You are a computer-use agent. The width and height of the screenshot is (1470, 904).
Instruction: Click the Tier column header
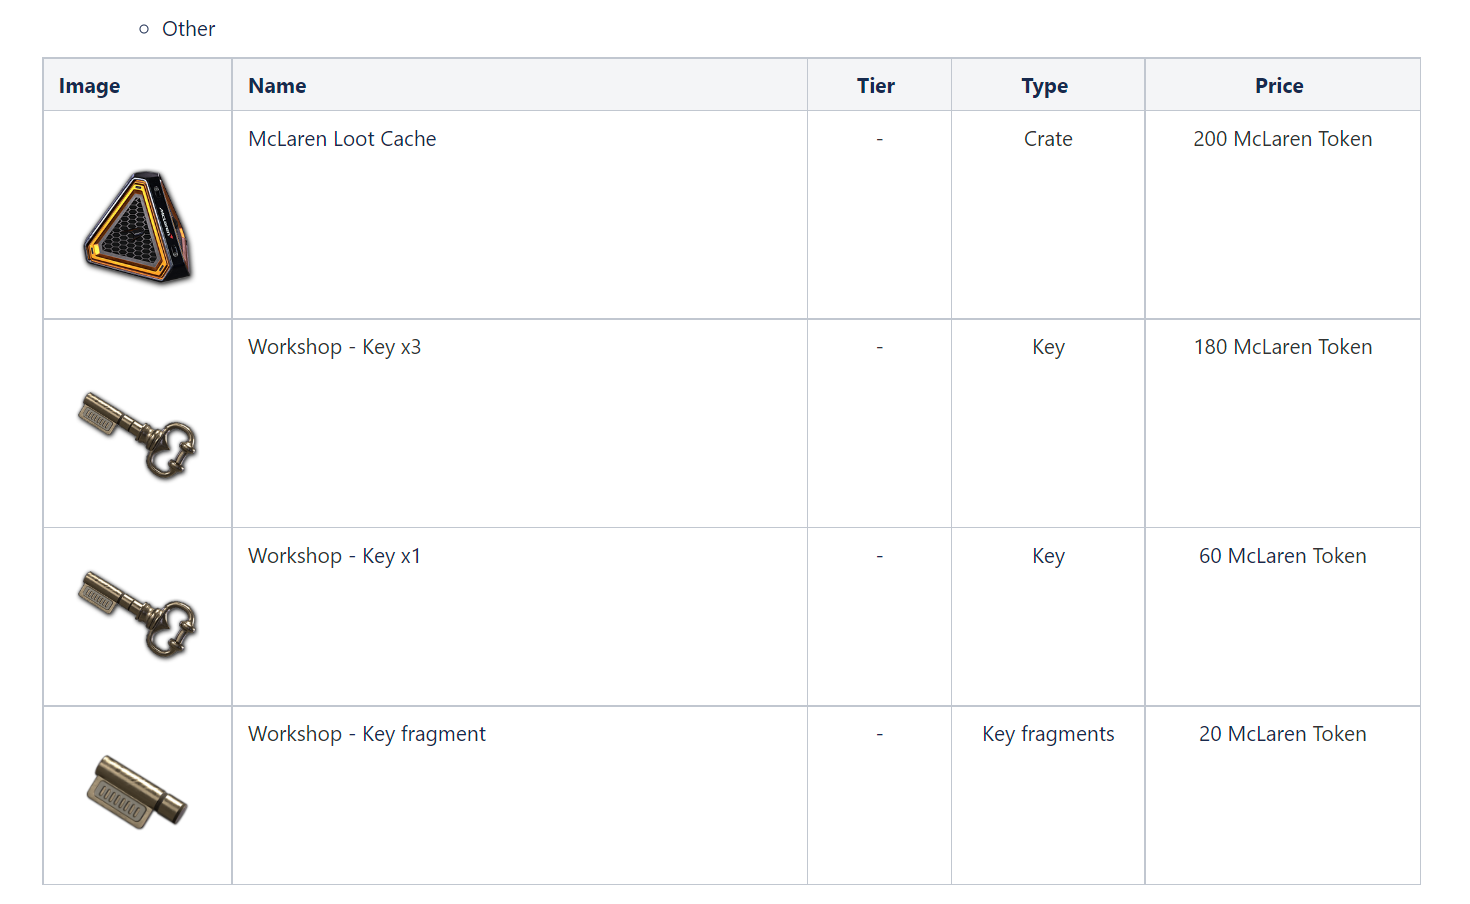pos(876,86)
